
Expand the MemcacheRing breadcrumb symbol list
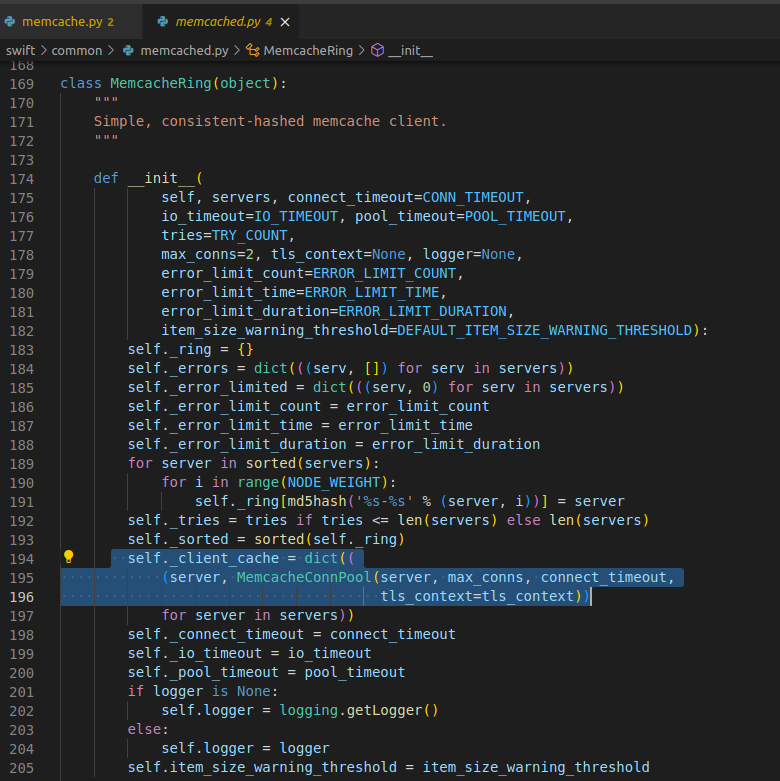(308, 50)
